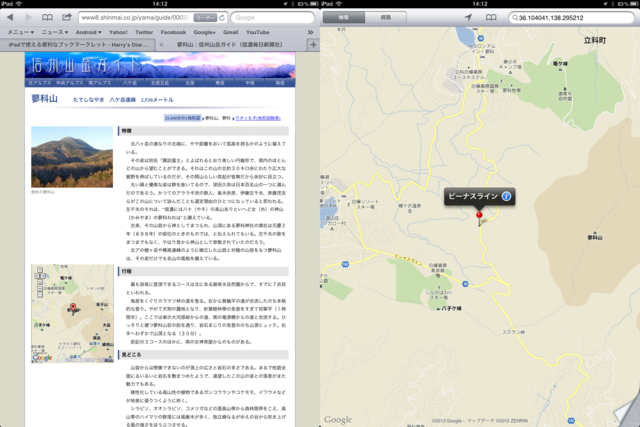Select the Directions segment in Maps
Screen dimensions: 640x427
(x=386, y=18)
